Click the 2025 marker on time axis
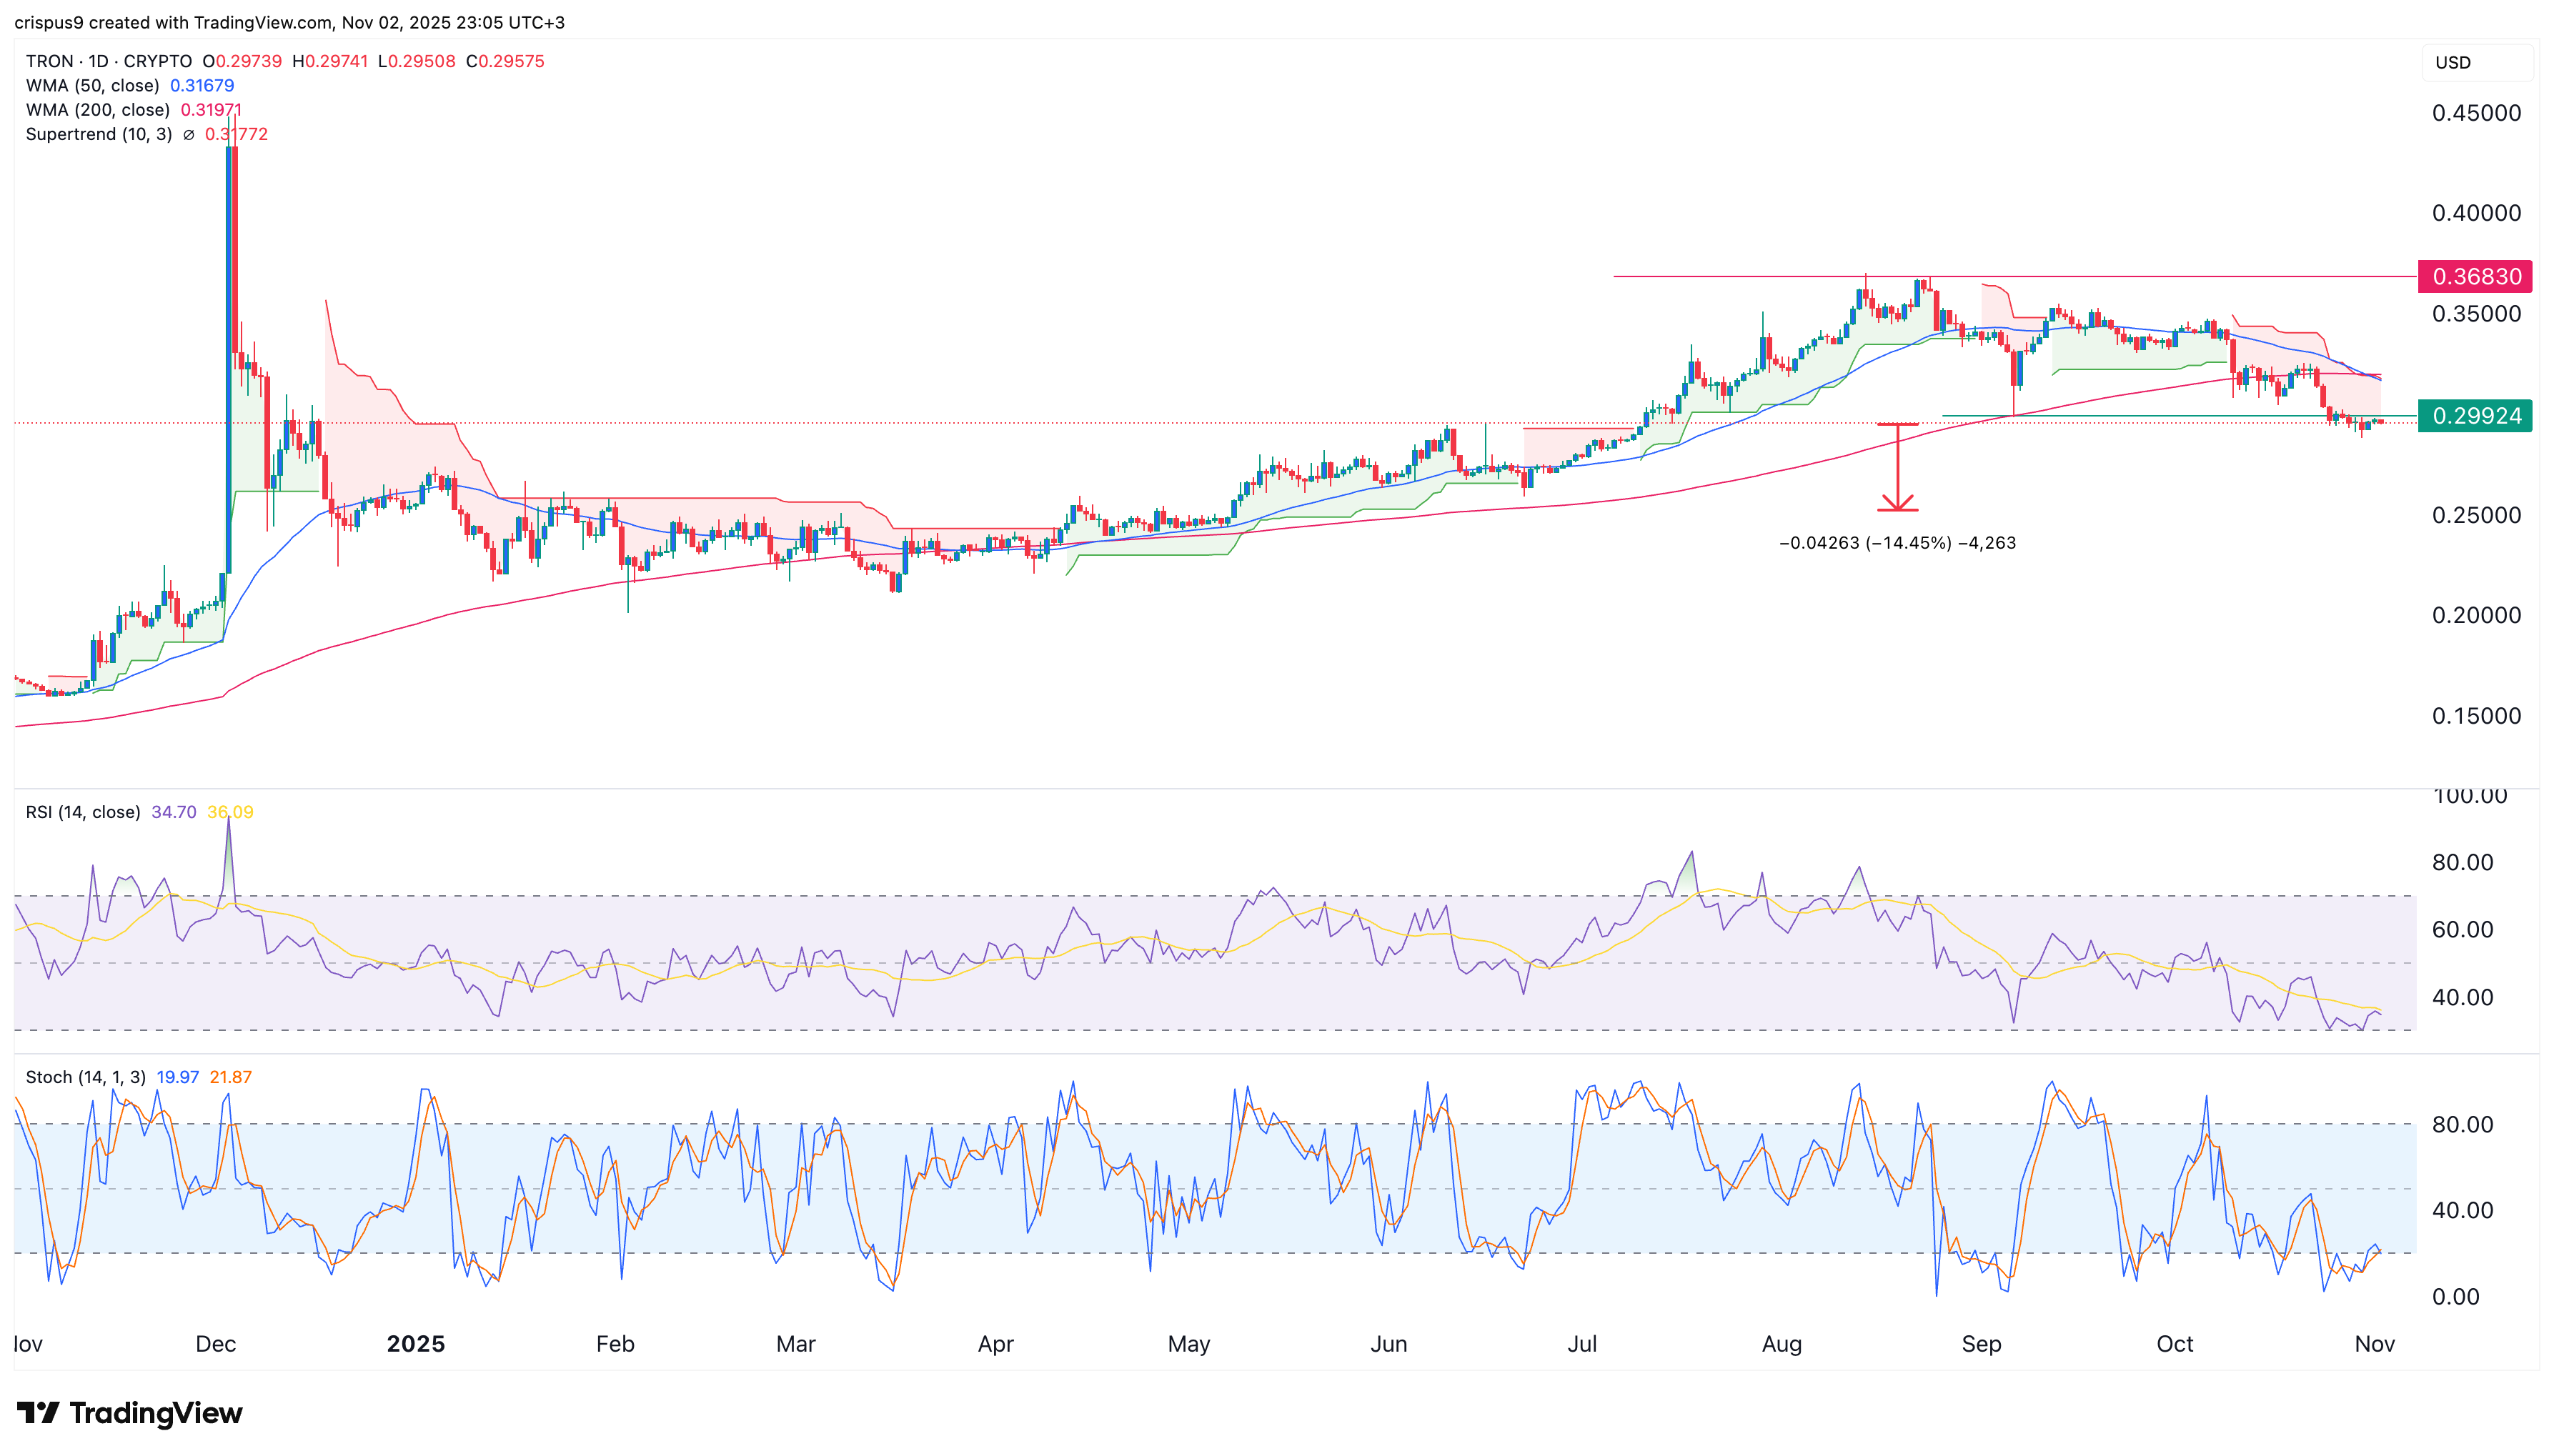Viewport: 2554px width, 1456px height. coord(417,1344)
